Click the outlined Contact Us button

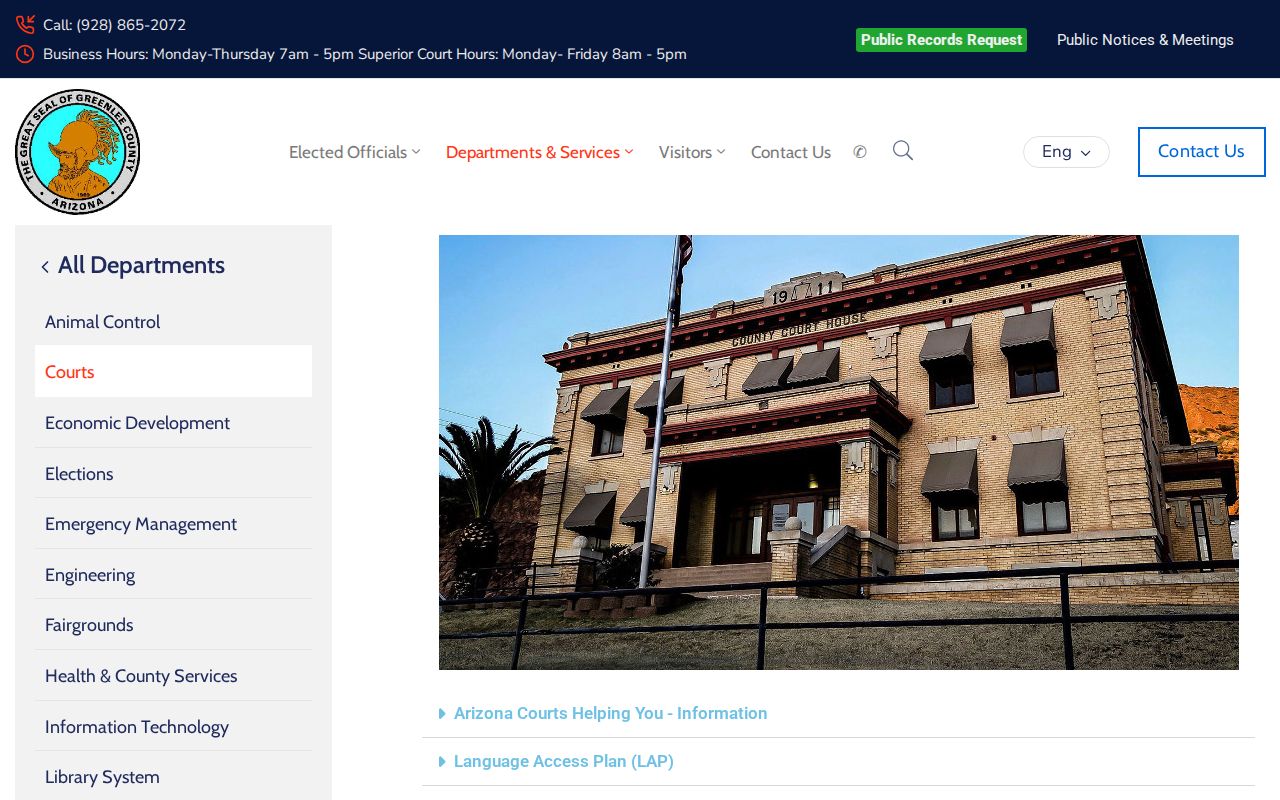coord(1202,152)
